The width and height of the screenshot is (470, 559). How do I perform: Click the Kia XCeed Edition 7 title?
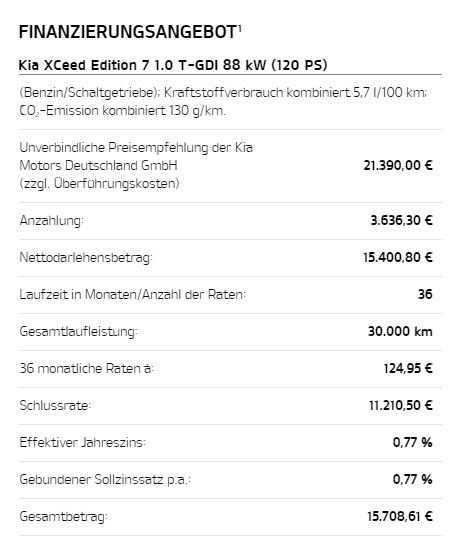(173, 65)
